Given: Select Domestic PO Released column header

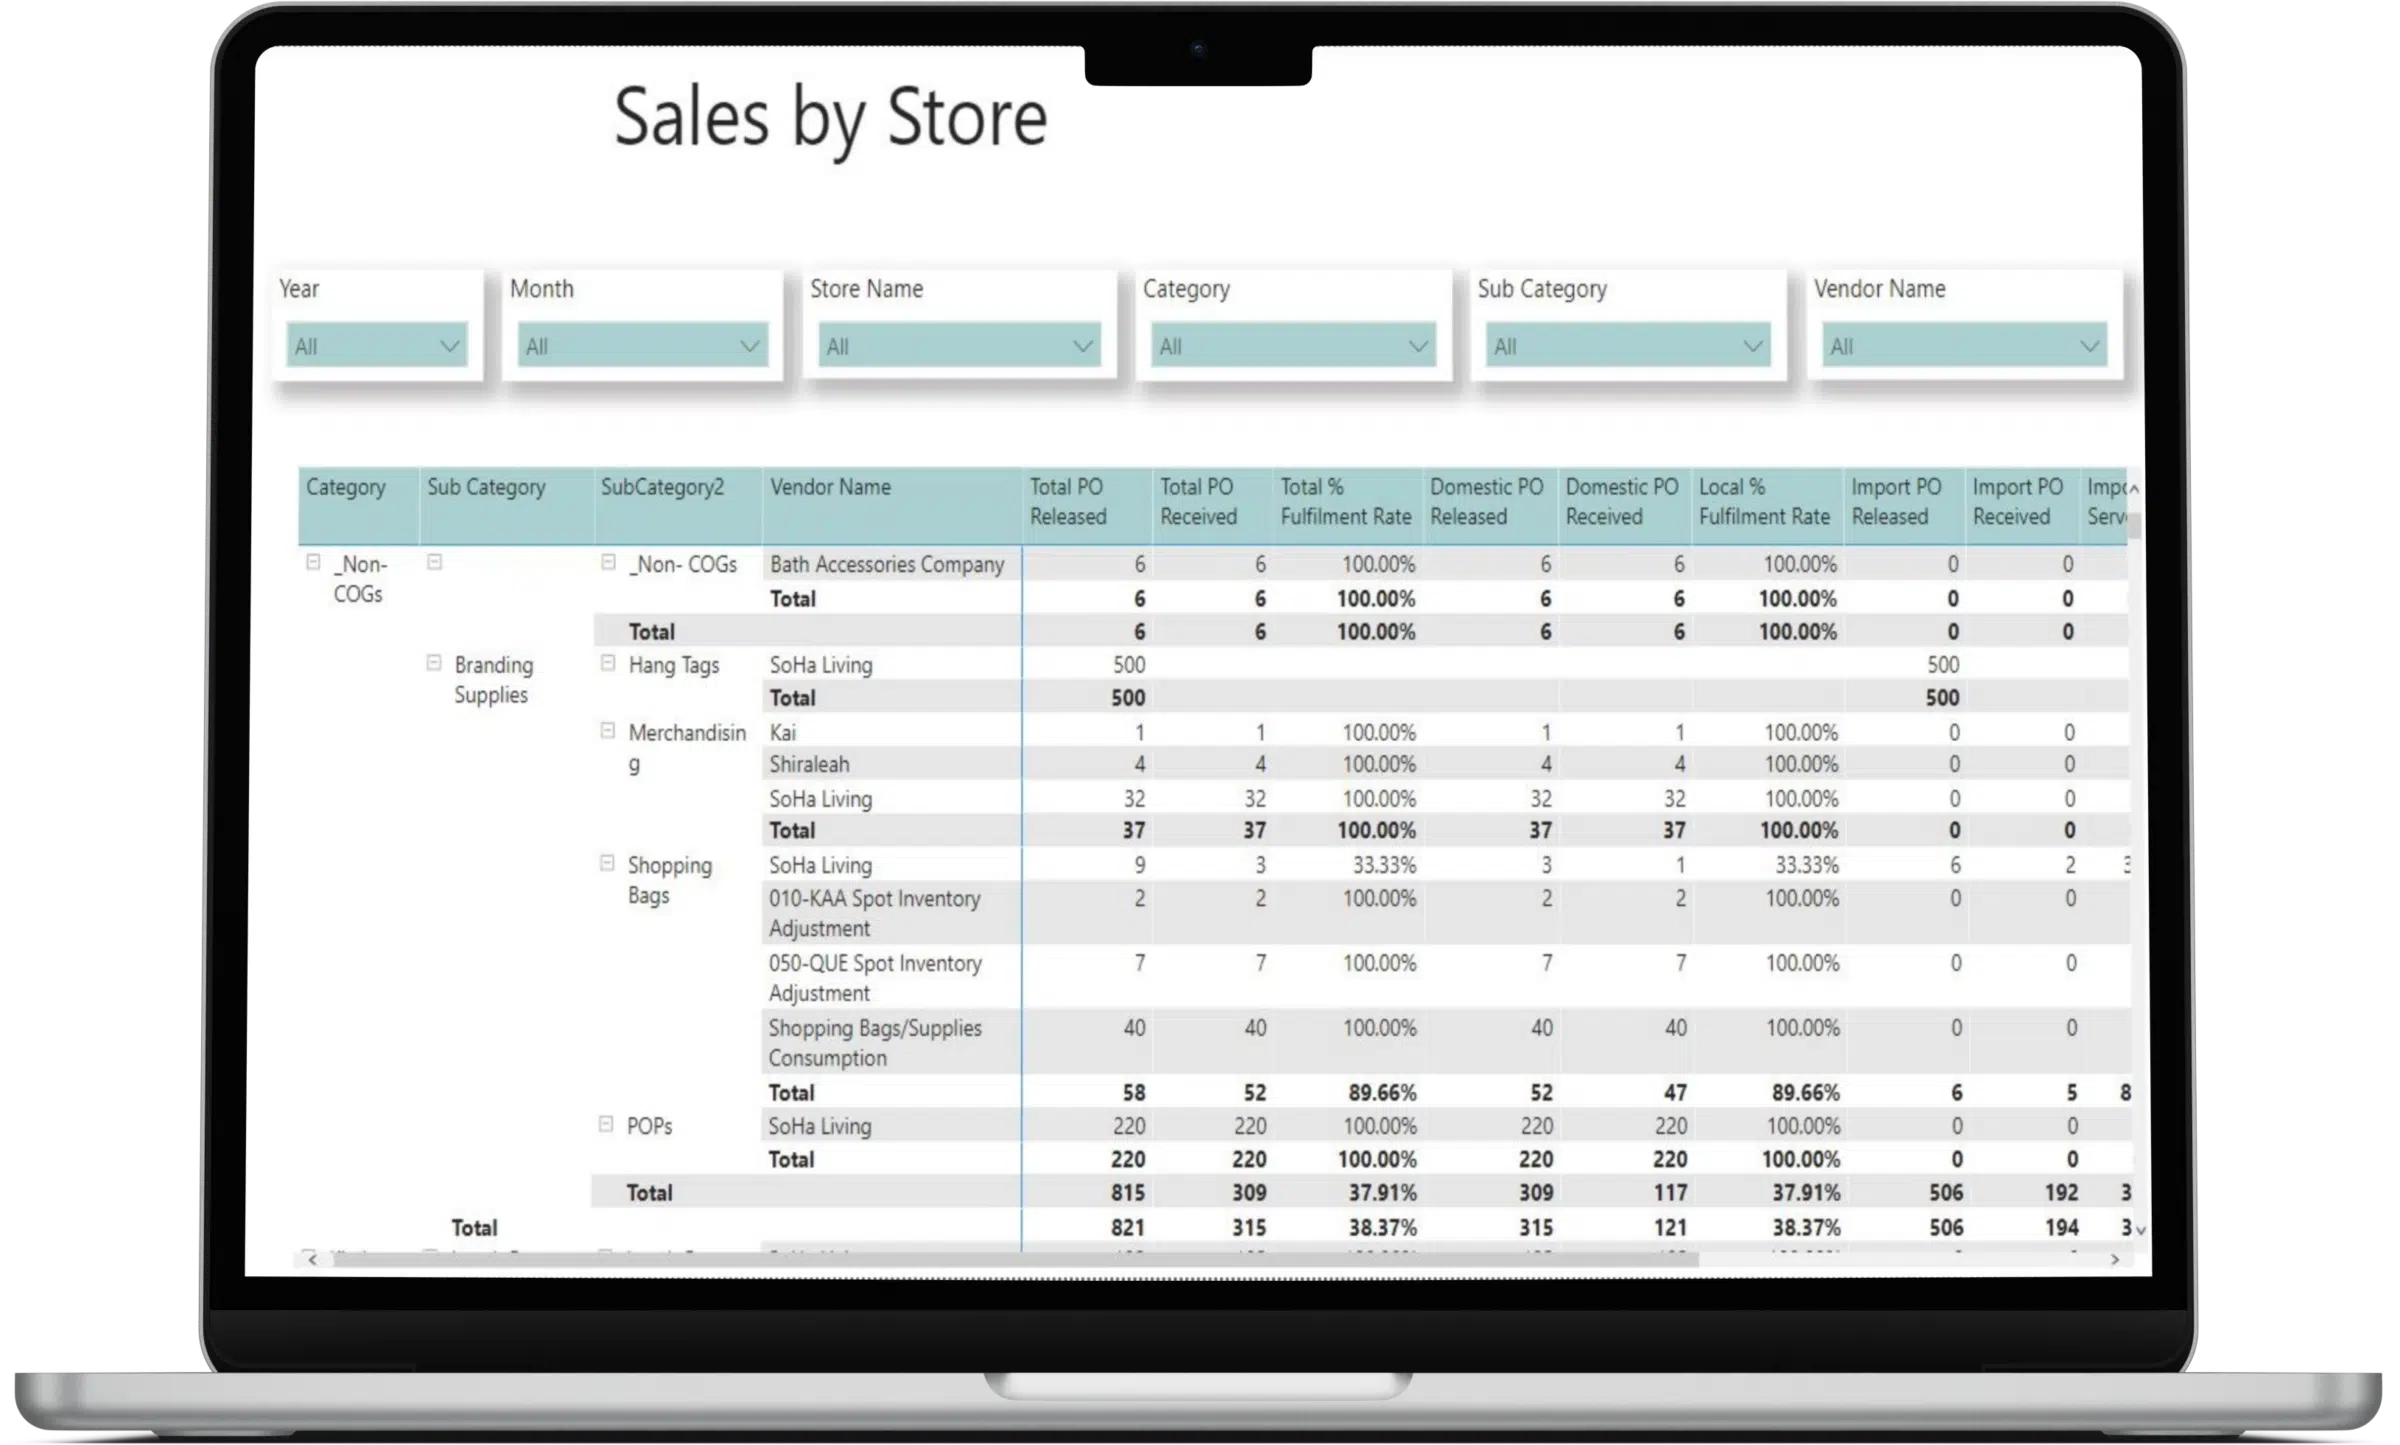Looking at the screenshot, I should click(1486, 501).
